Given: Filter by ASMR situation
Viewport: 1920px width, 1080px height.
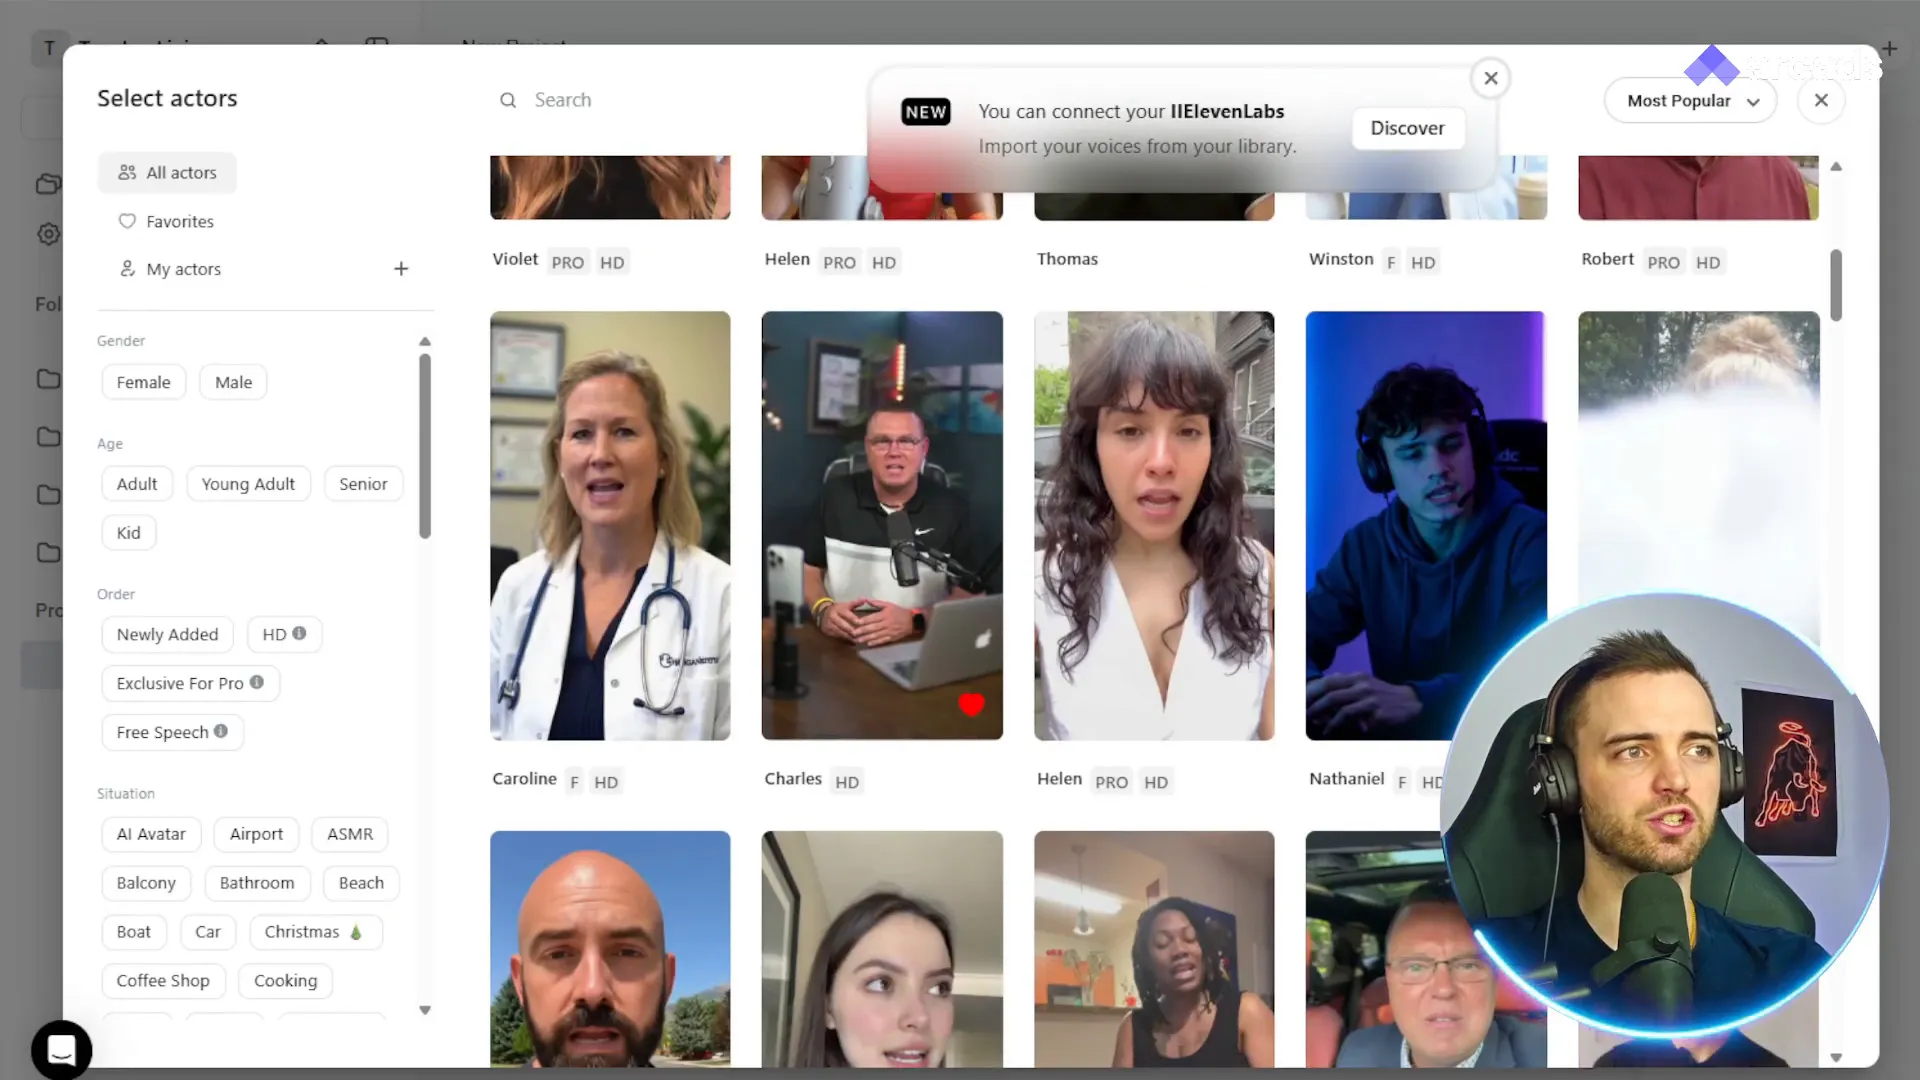Looking at the screenshot, I should pos(350,834).
